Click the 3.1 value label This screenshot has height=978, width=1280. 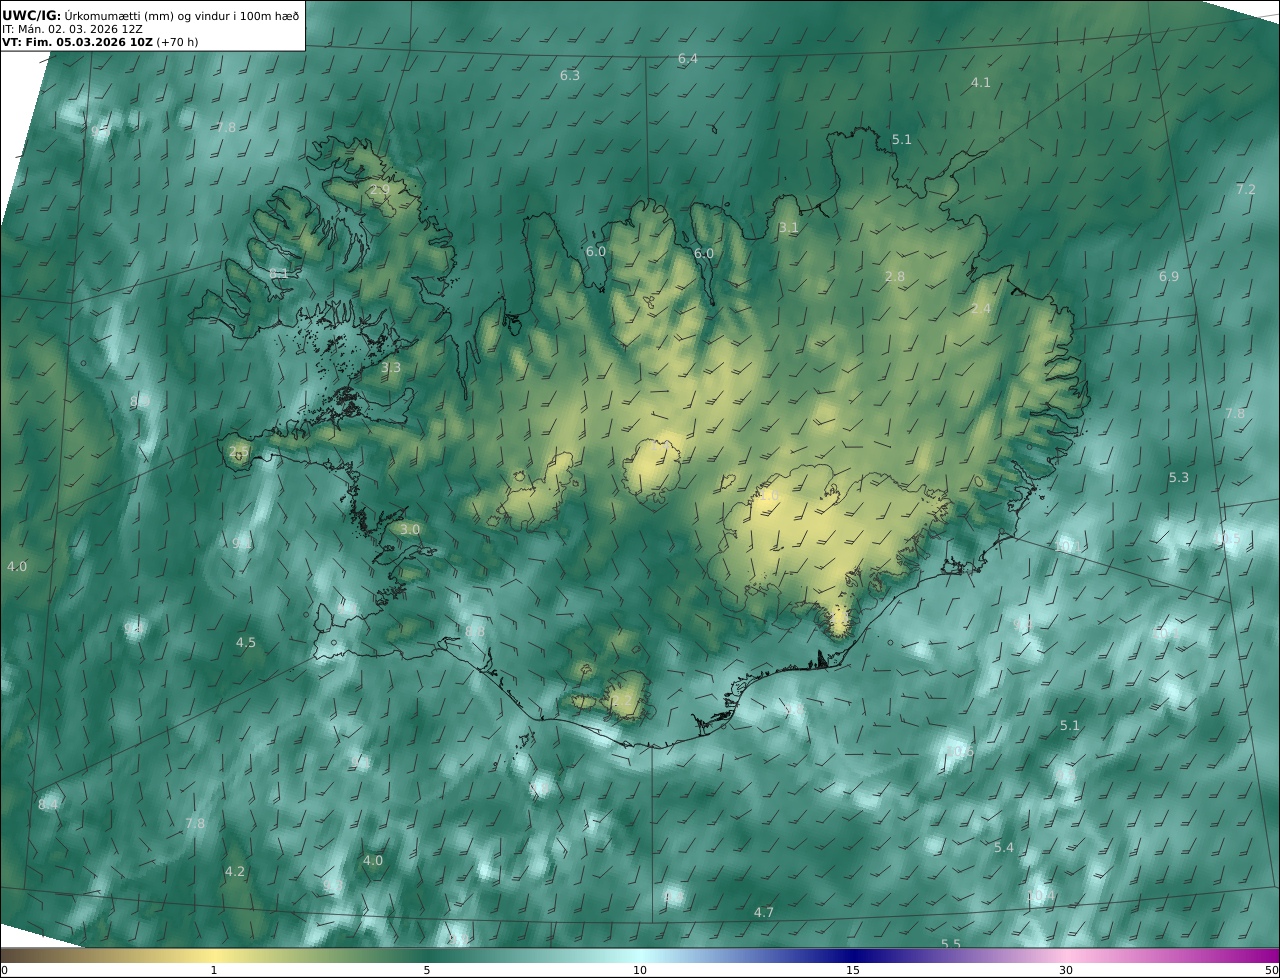(789, 227)
